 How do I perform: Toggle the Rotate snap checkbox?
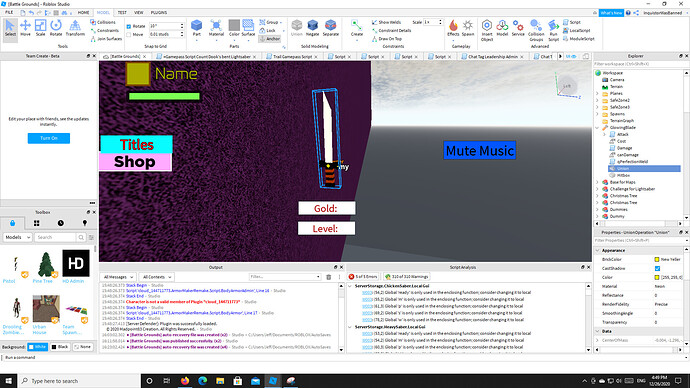(129, 26)
